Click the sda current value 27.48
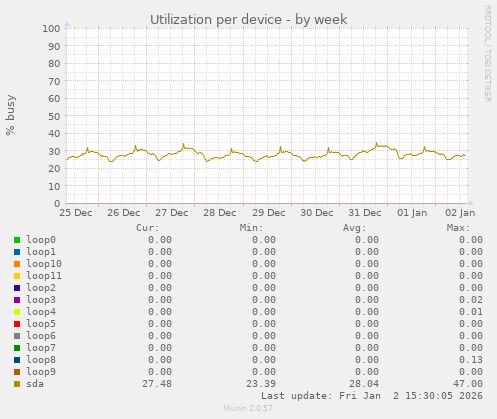 (x=157, y=384)
